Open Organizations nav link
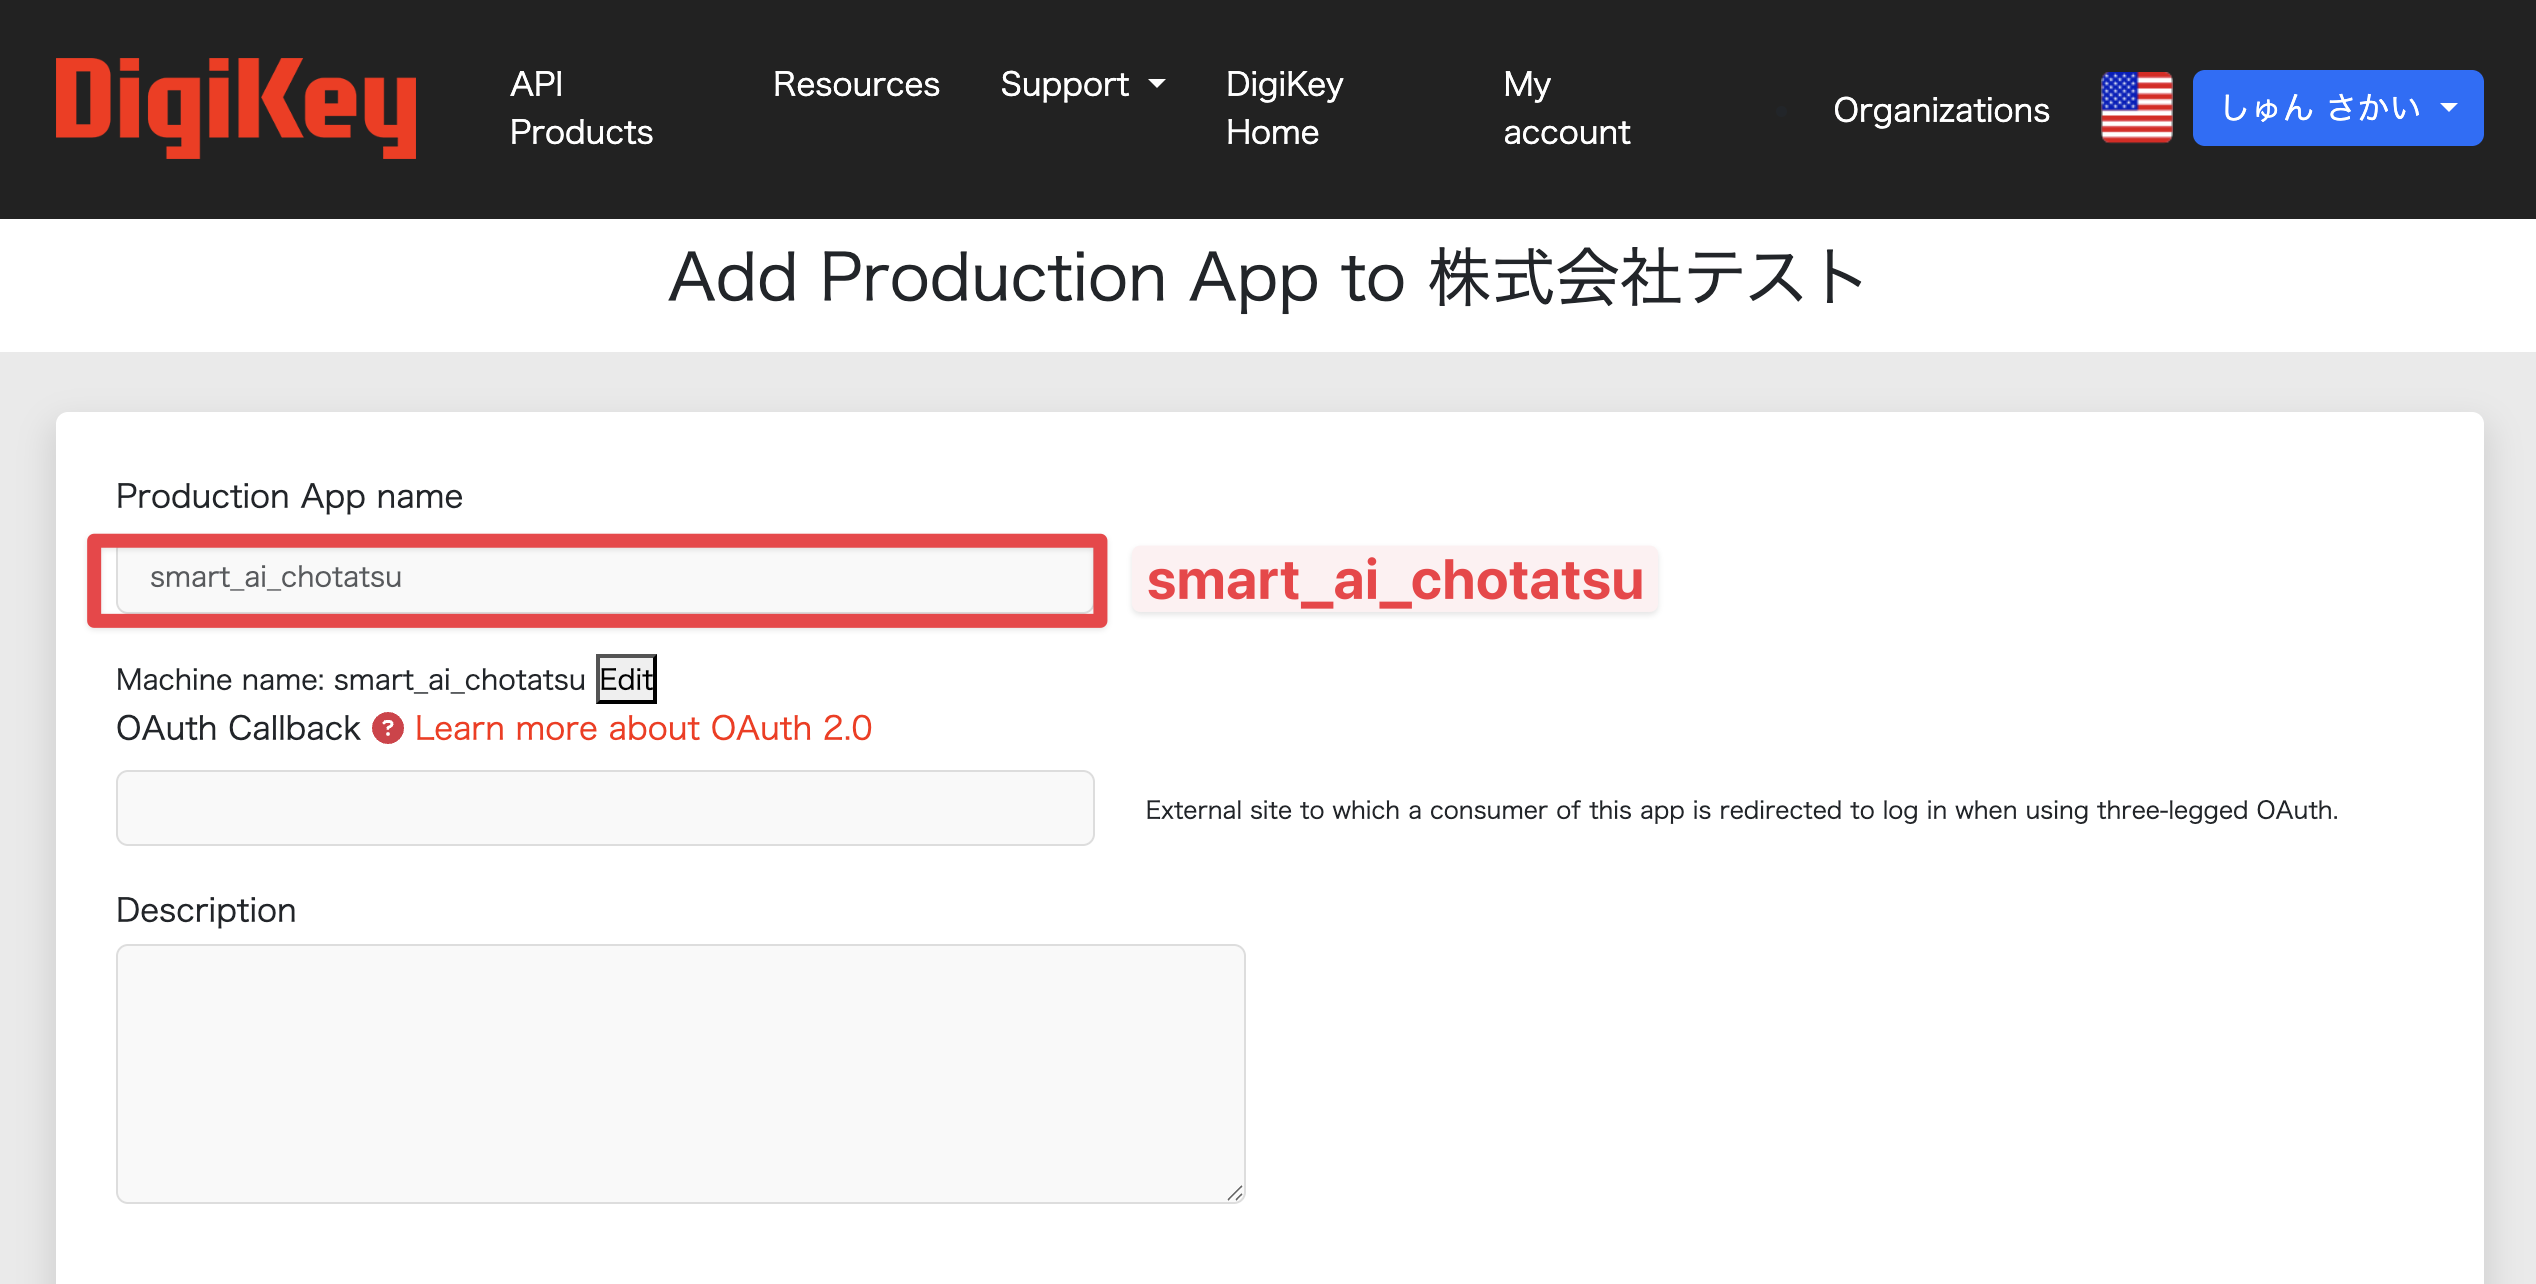2536x1284 pixels. click(1940, 110)
